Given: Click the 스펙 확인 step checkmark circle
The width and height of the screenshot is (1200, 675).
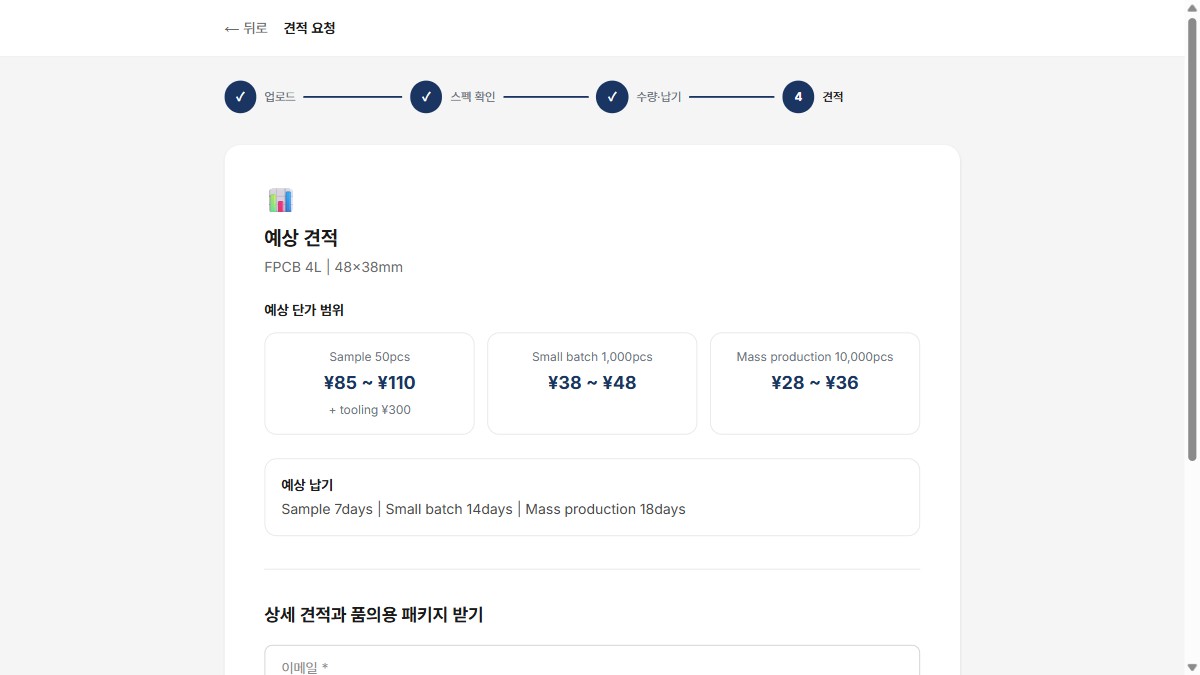Looking at the screenshot, I should 426,97.
